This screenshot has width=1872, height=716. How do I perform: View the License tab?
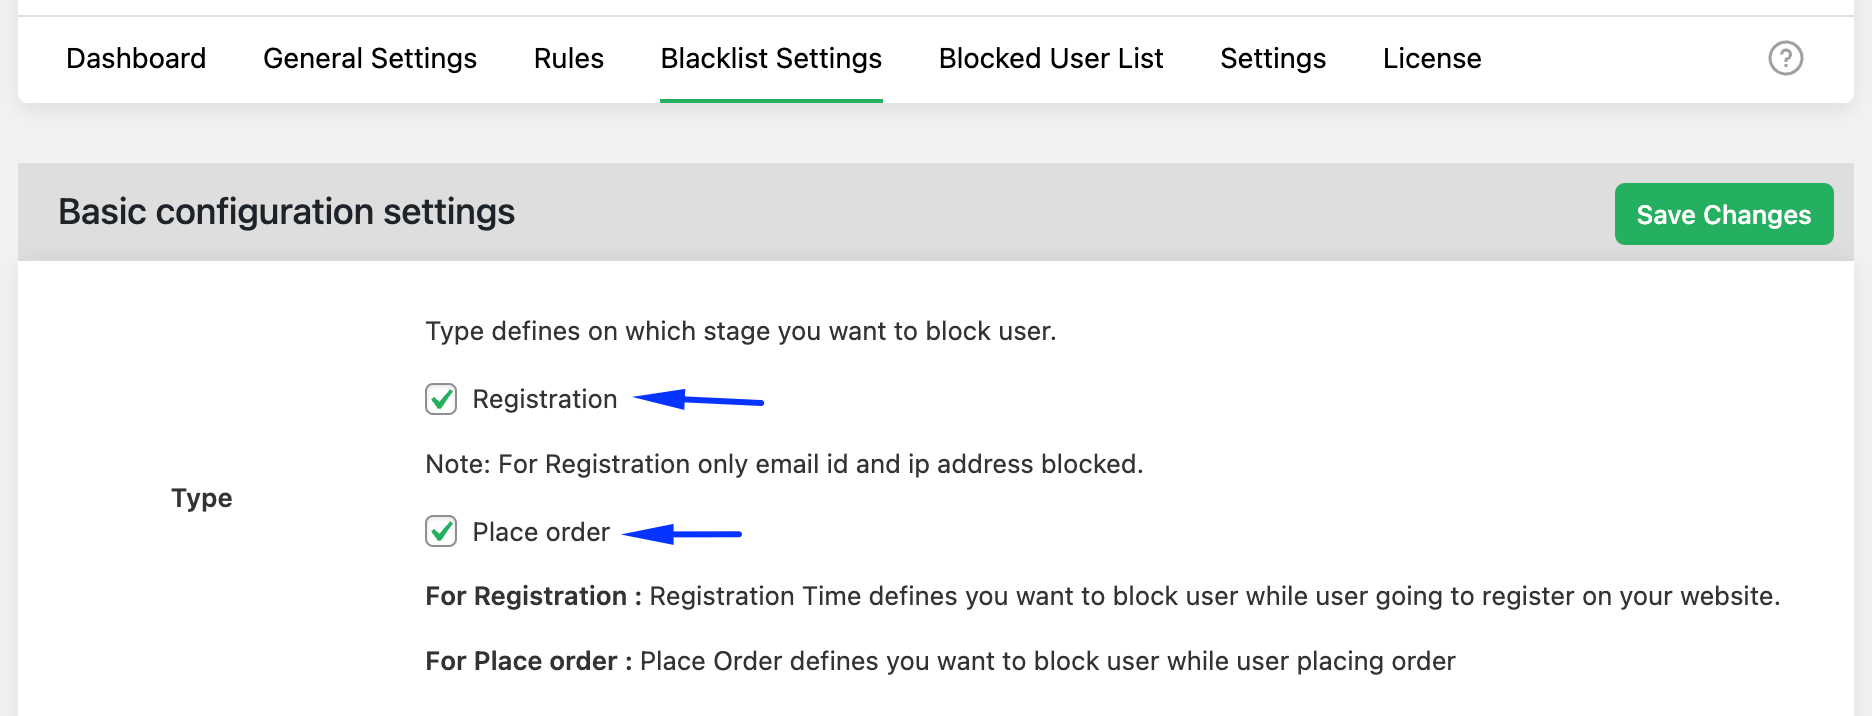(x=1431, y=58)
